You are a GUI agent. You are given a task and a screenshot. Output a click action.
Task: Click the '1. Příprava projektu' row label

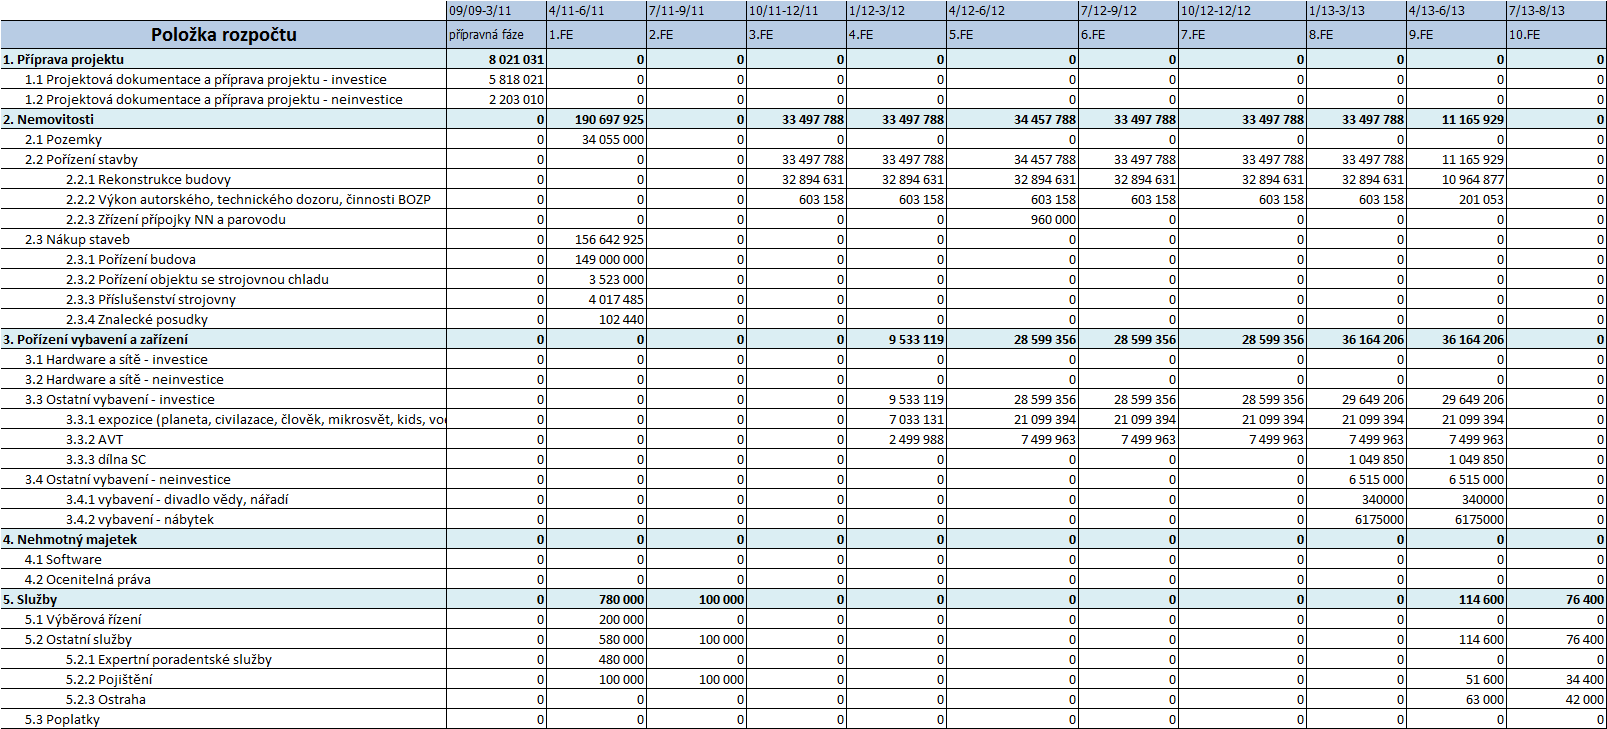(64, 59)
